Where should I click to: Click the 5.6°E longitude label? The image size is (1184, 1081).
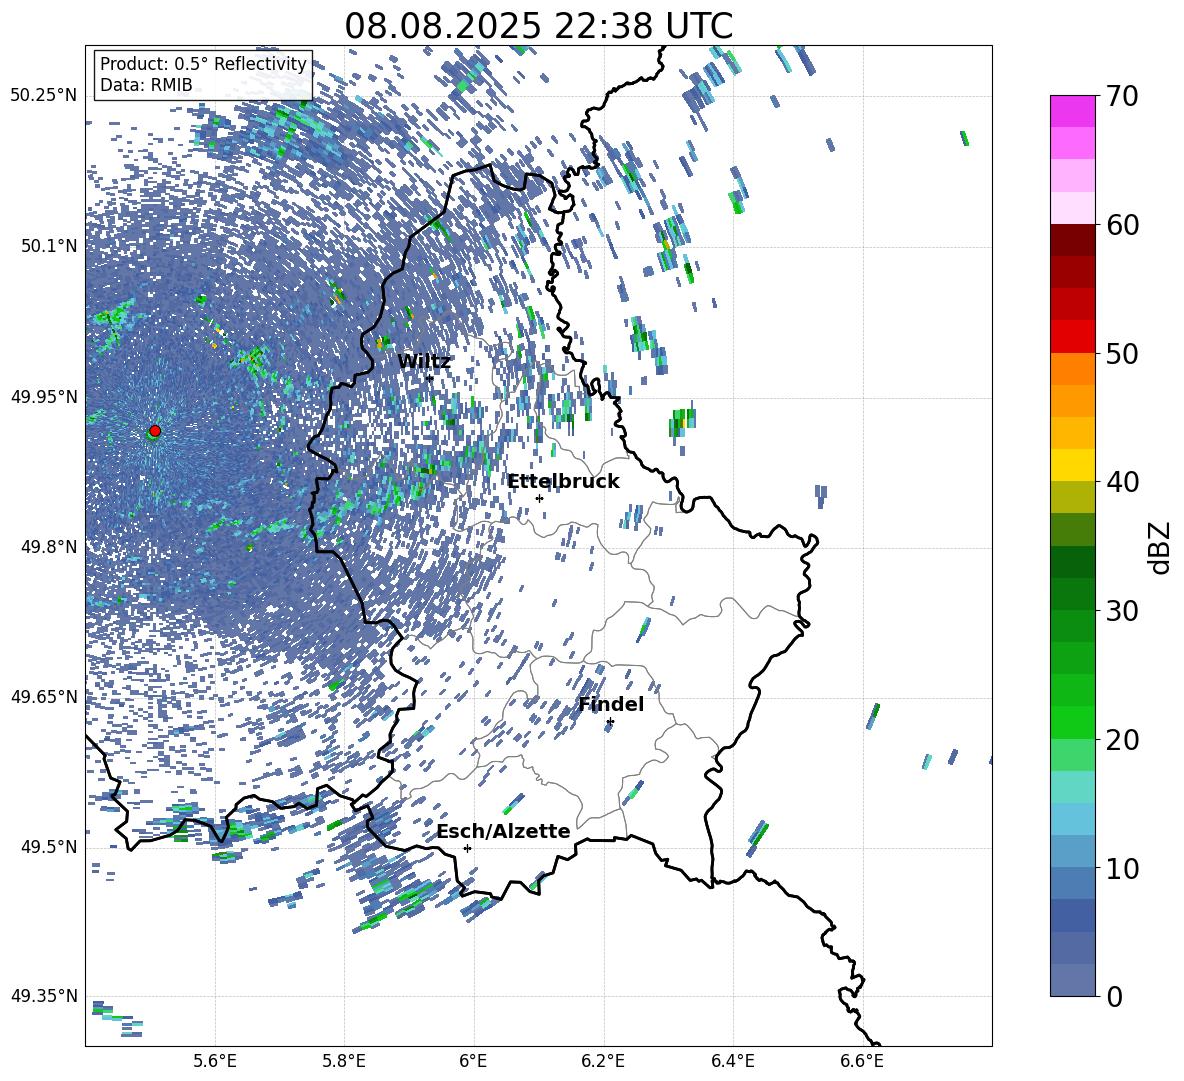215,1061
